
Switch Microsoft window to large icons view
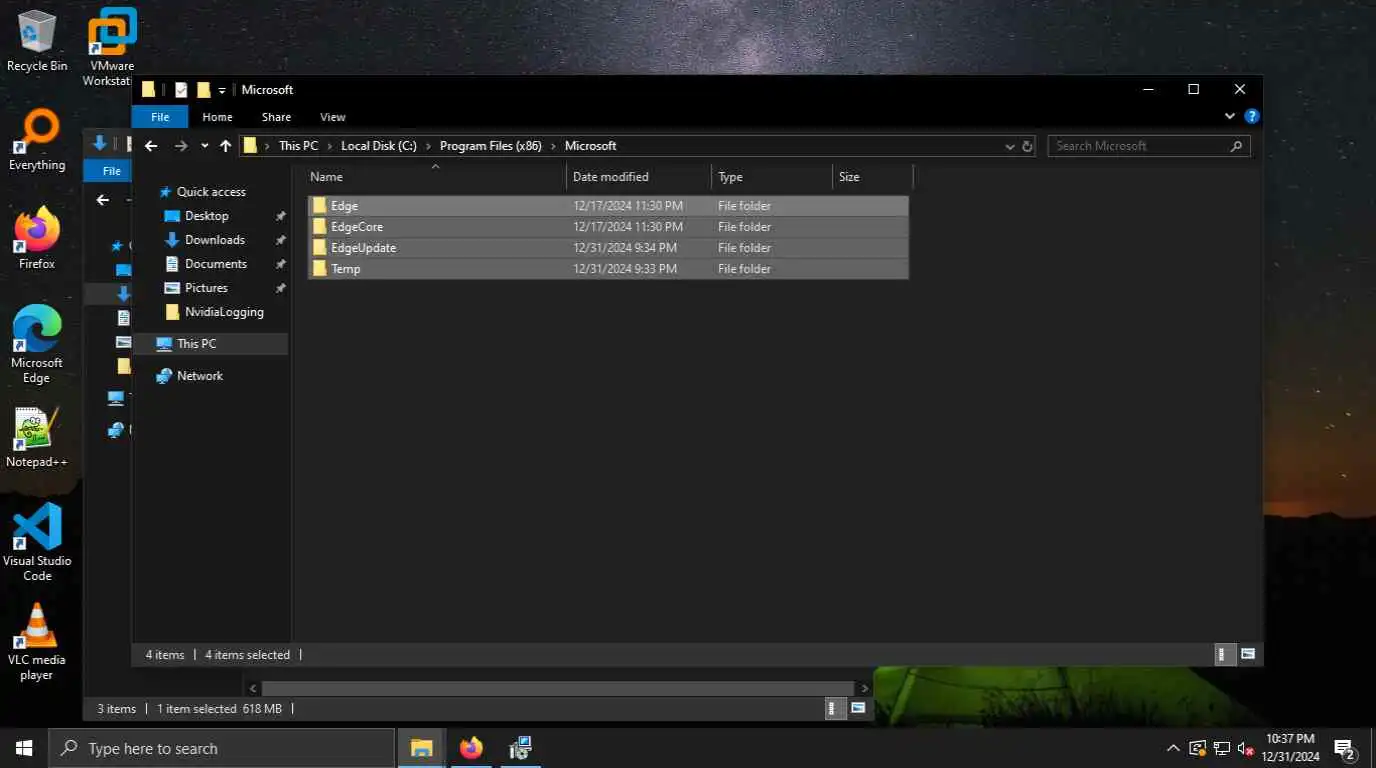coord(1248,655)
